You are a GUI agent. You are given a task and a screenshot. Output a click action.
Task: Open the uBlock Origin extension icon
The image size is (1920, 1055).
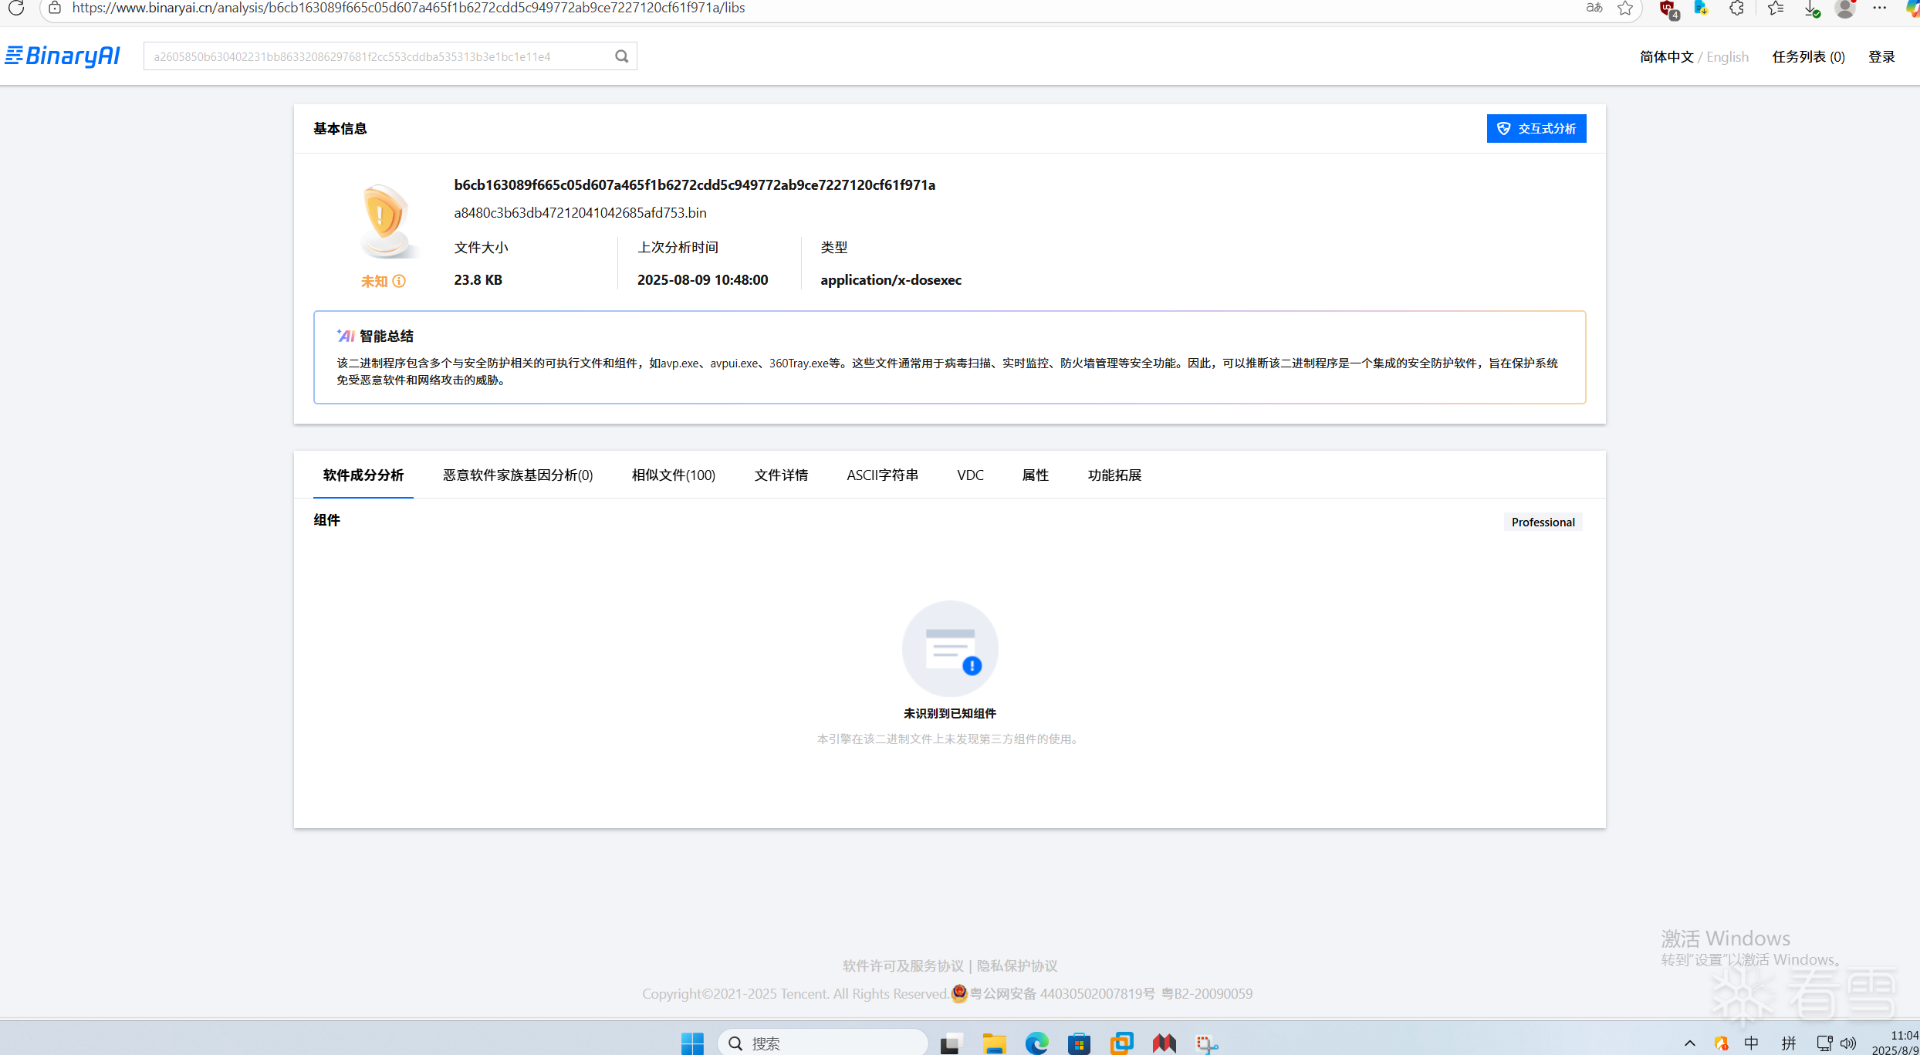pos(1668,9)
